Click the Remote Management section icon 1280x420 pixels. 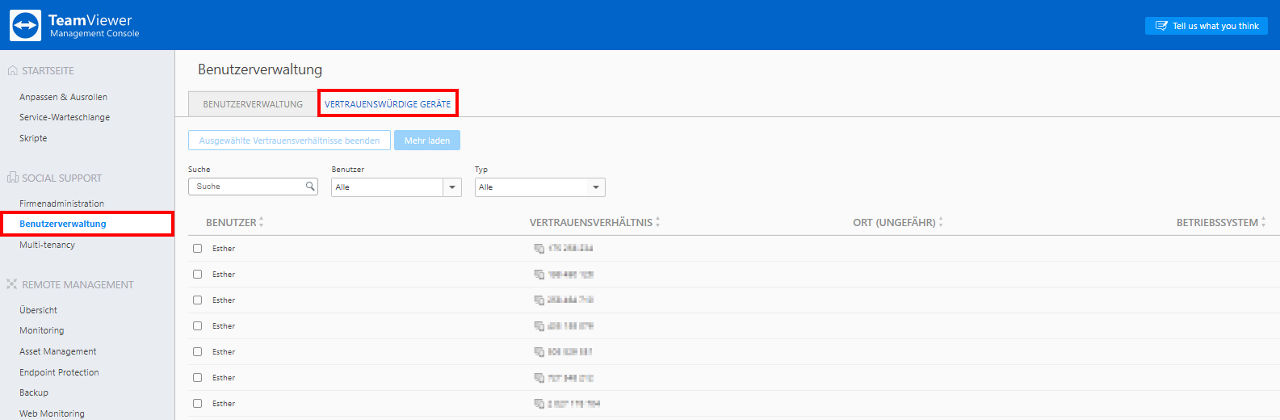pyautogui.click(x=12, y=285)
